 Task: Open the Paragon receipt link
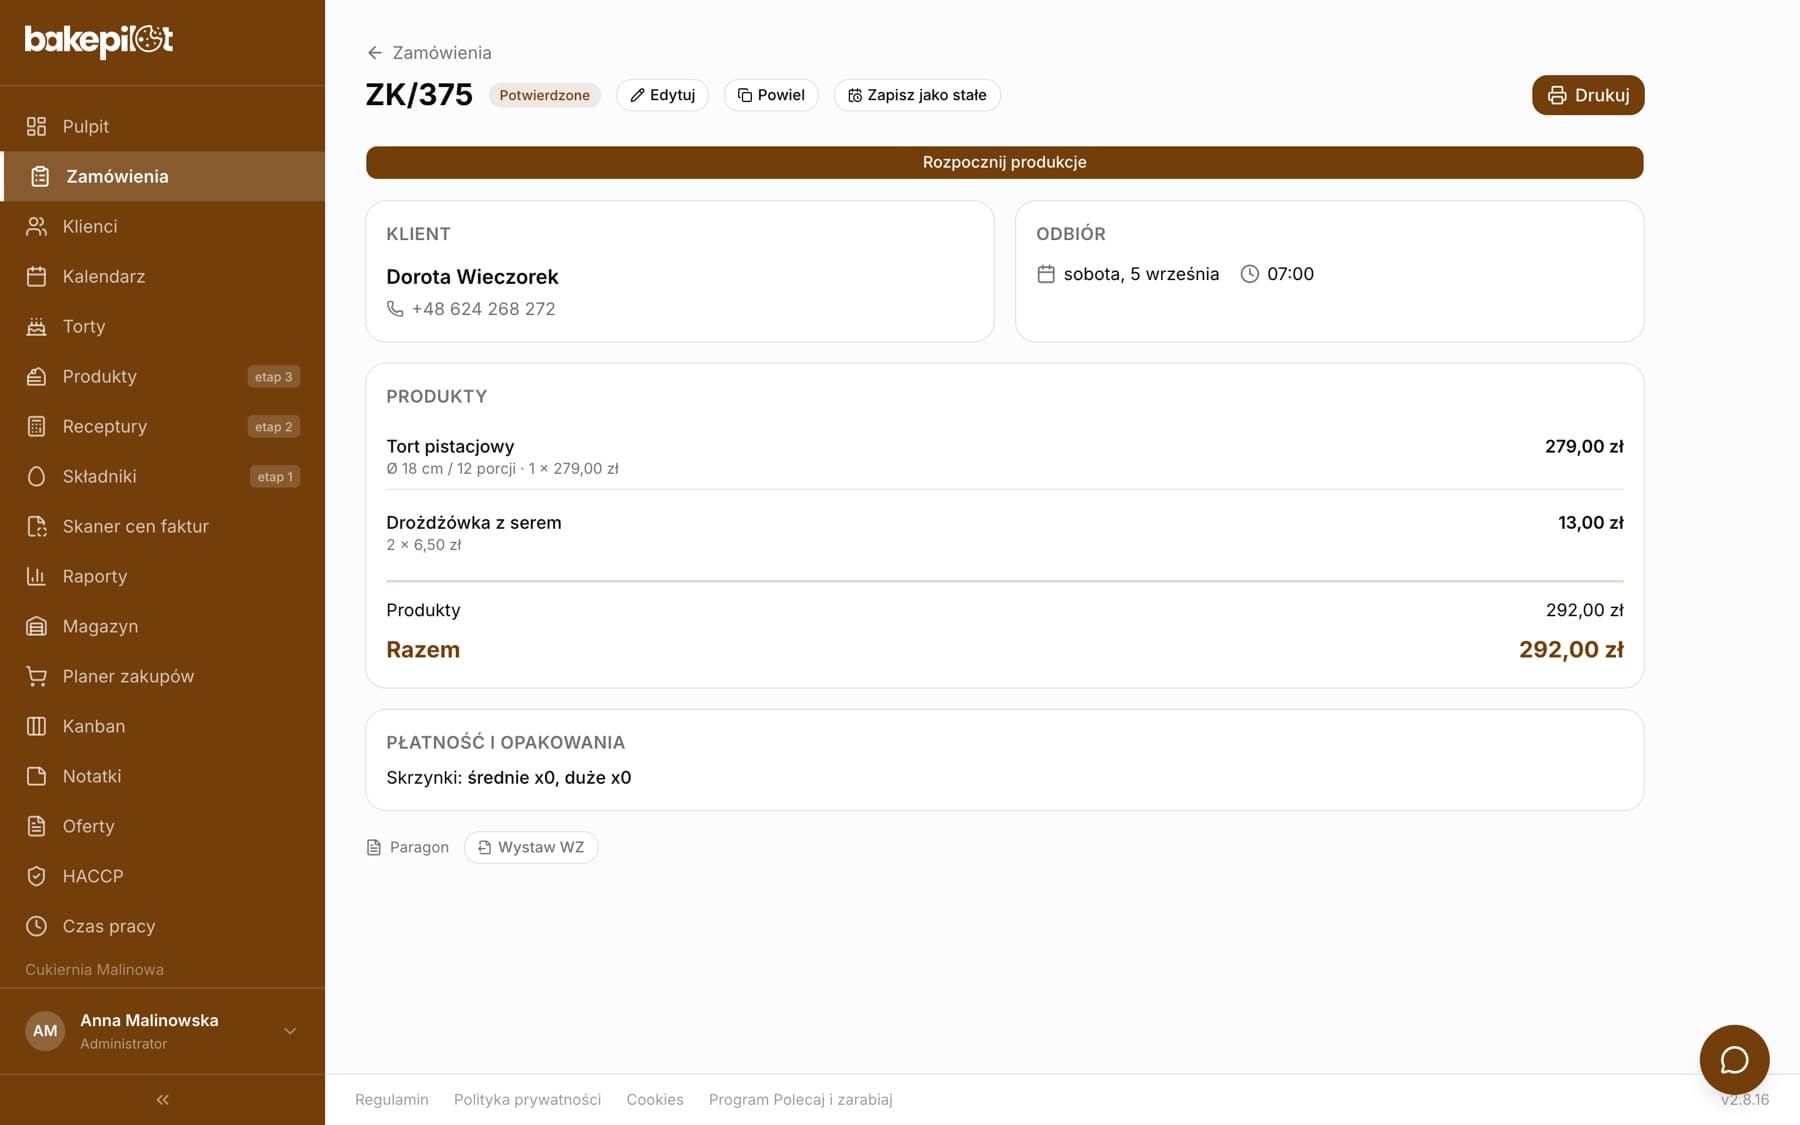[408, 847]
